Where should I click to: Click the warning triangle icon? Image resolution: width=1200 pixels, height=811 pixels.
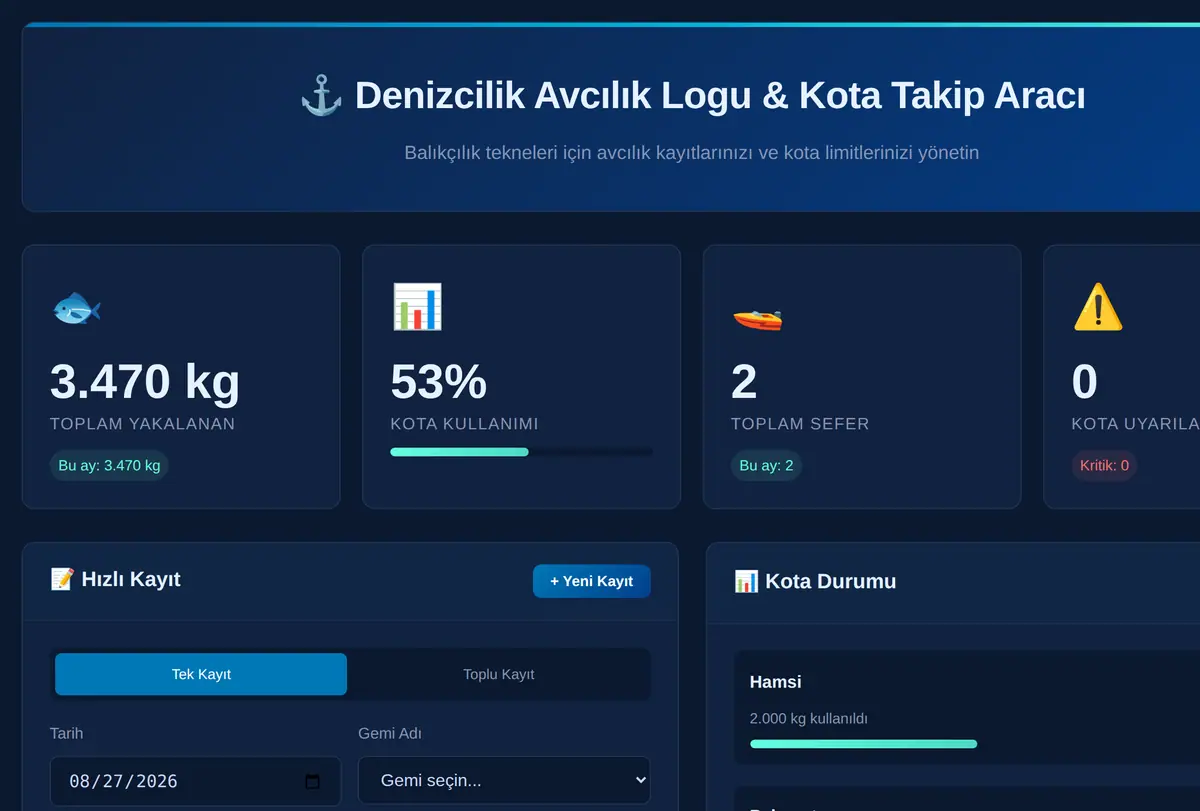click(x=1097, y=307)
